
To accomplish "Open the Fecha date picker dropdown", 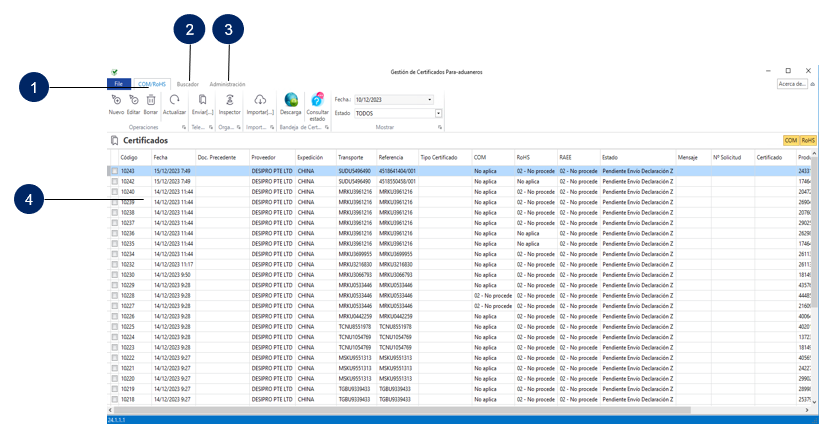I will point(429,100).
